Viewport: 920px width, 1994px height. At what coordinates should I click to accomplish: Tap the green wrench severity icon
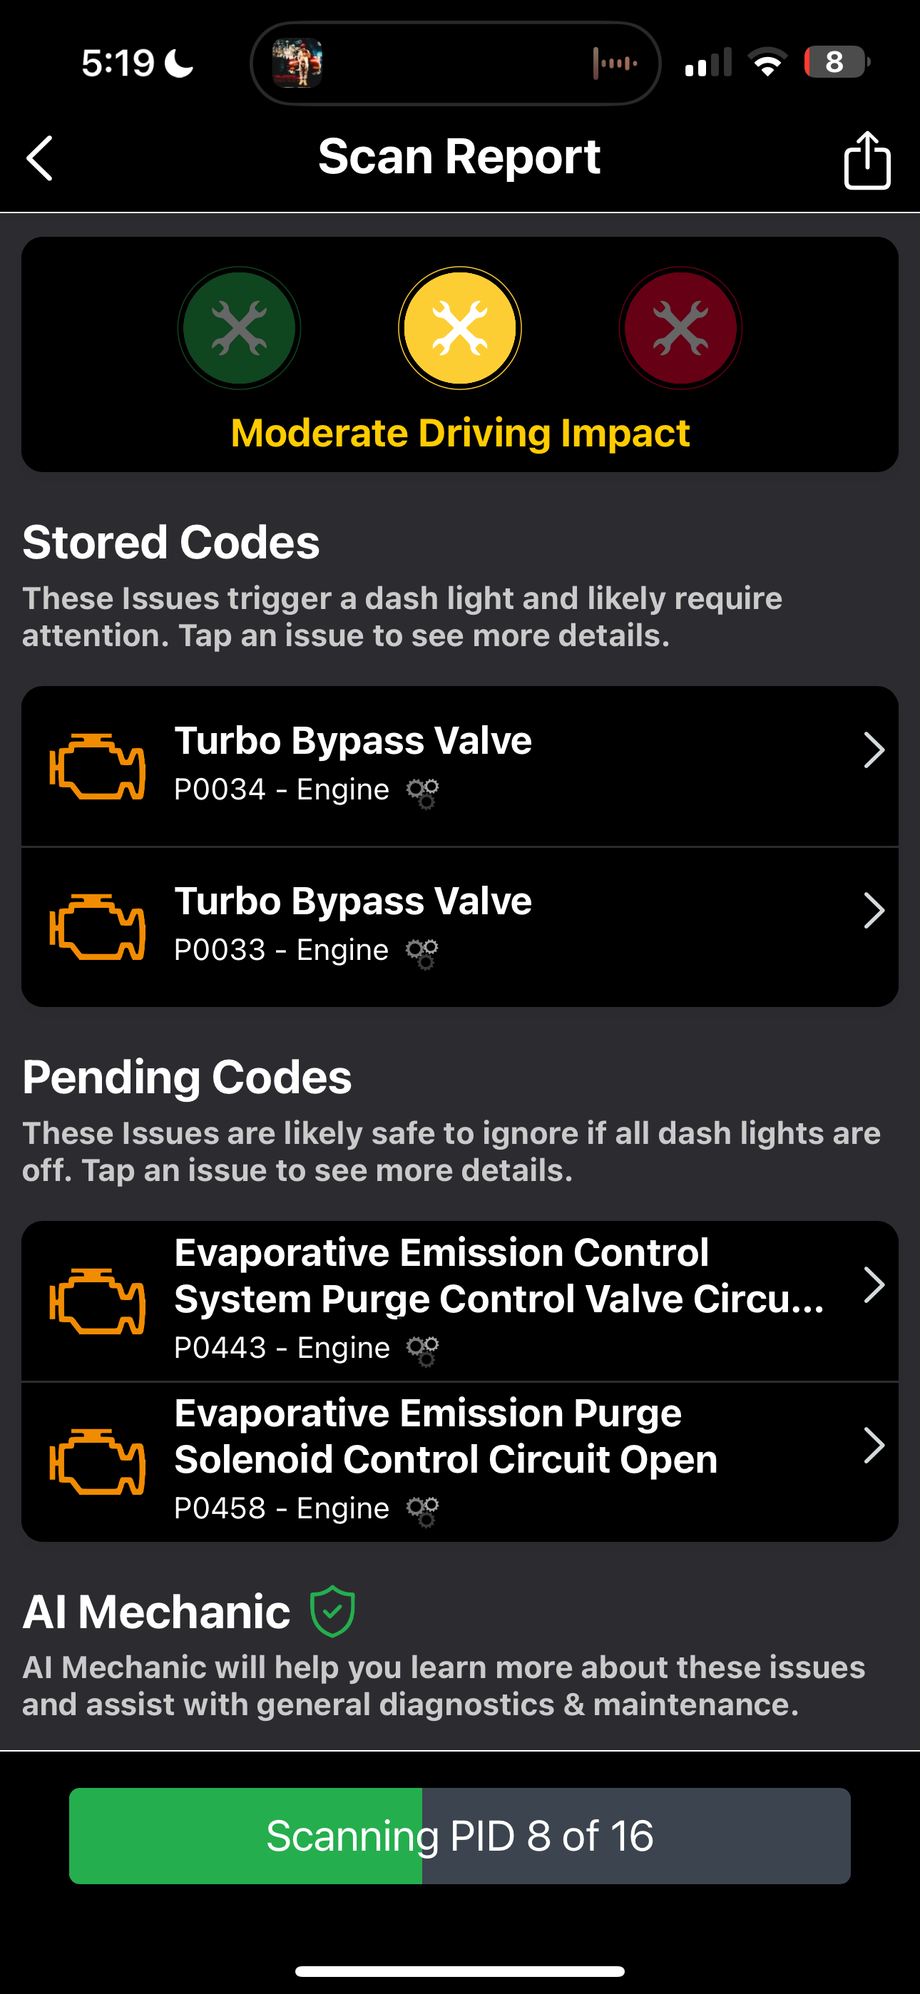click(239, 328)
